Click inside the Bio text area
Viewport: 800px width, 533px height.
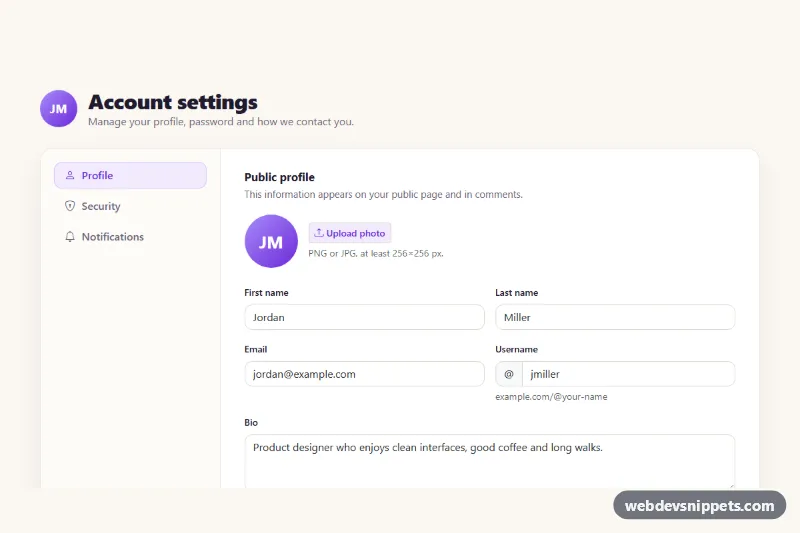pos(489,461)
